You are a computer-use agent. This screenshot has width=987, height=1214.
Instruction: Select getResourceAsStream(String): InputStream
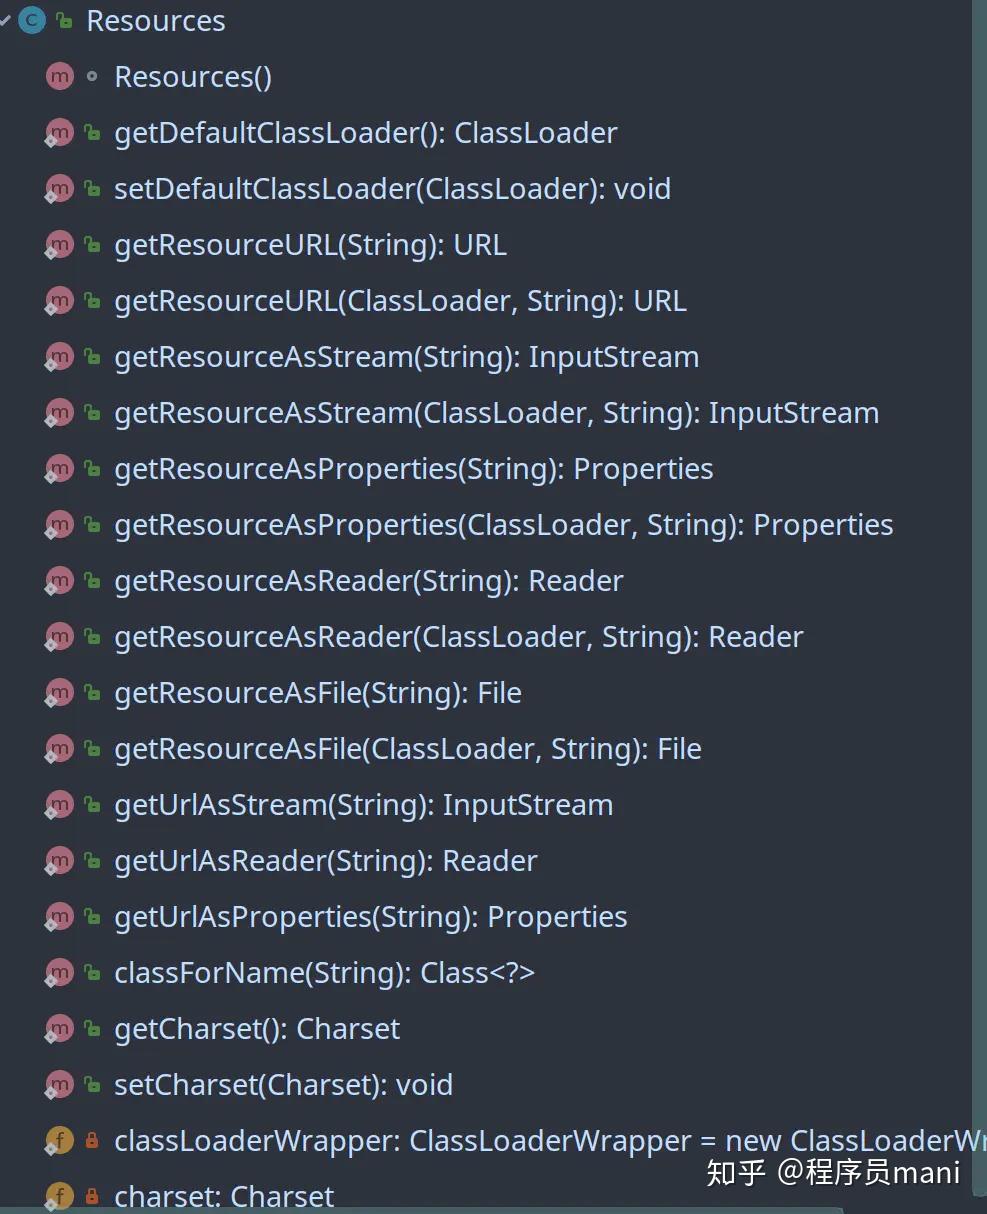(x=406, y=357)
